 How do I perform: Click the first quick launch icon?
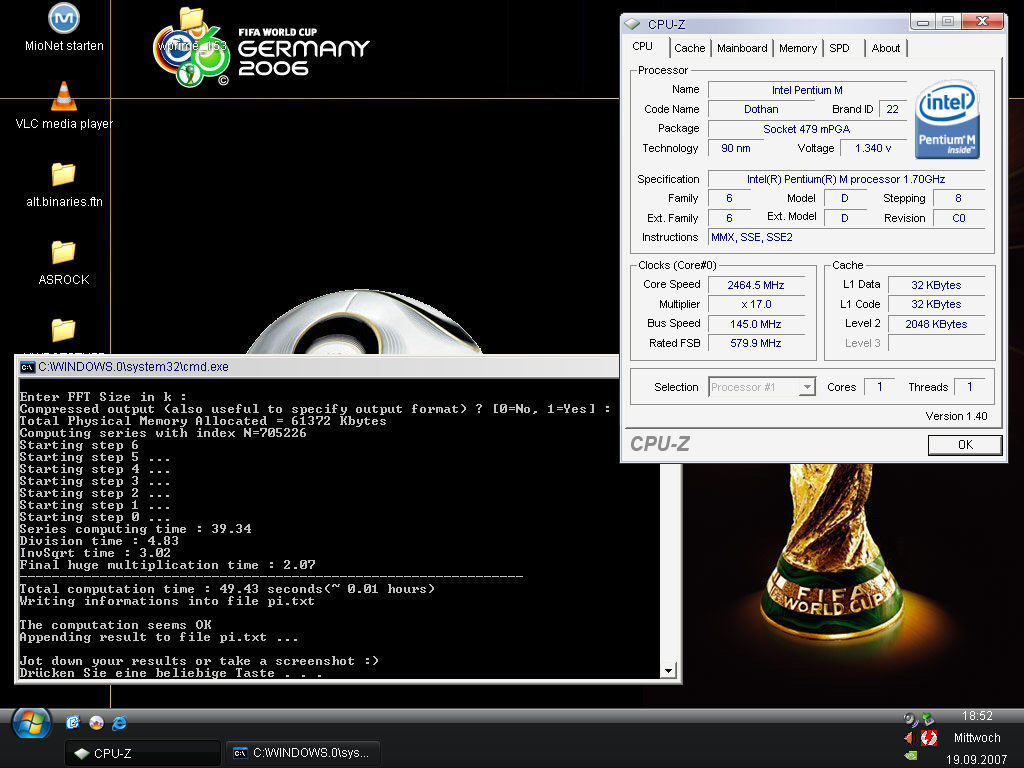[x=72, y=722]
